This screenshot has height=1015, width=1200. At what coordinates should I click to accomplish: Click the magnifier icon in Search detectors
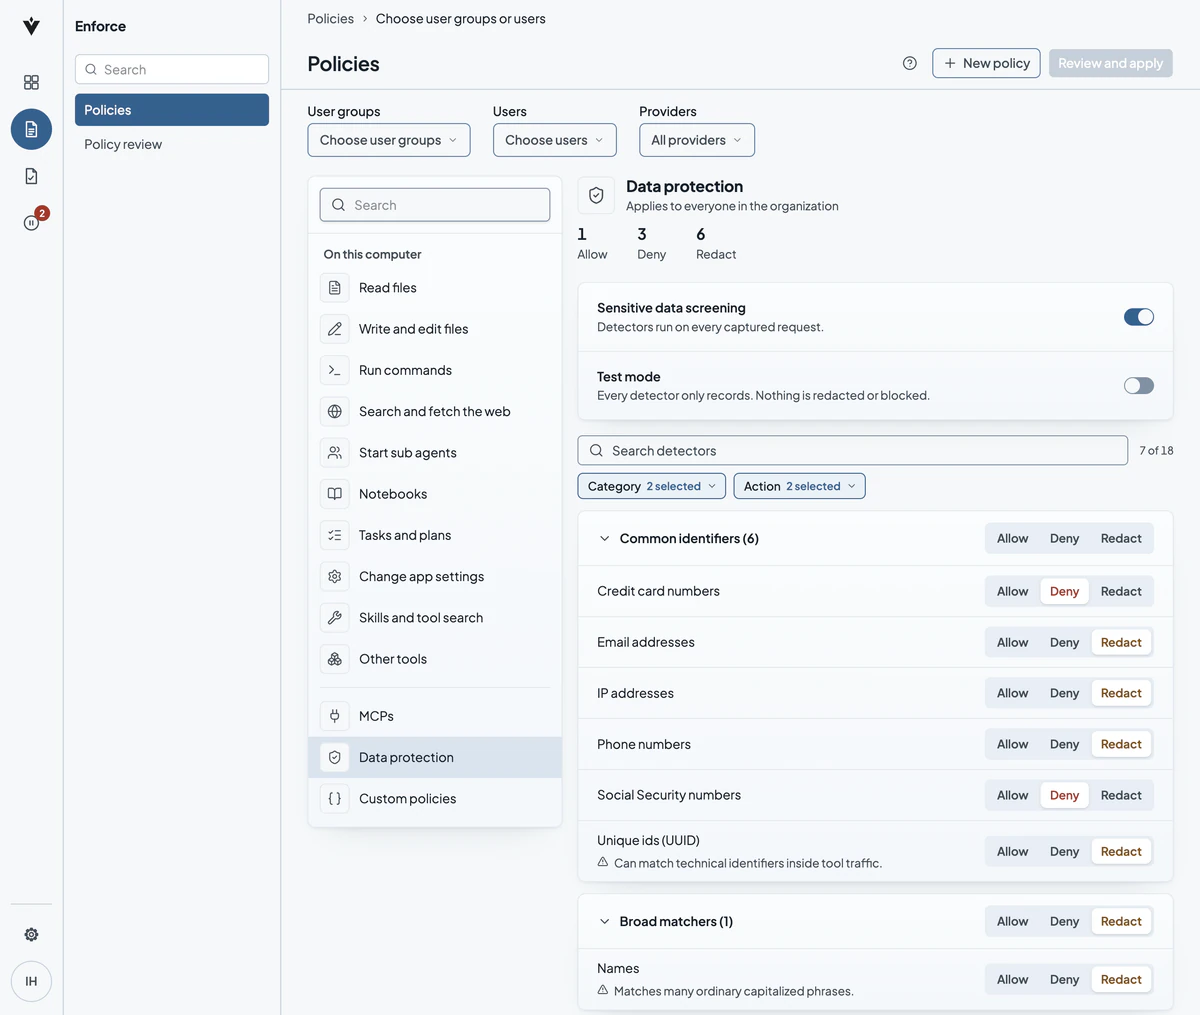(596, 451)
